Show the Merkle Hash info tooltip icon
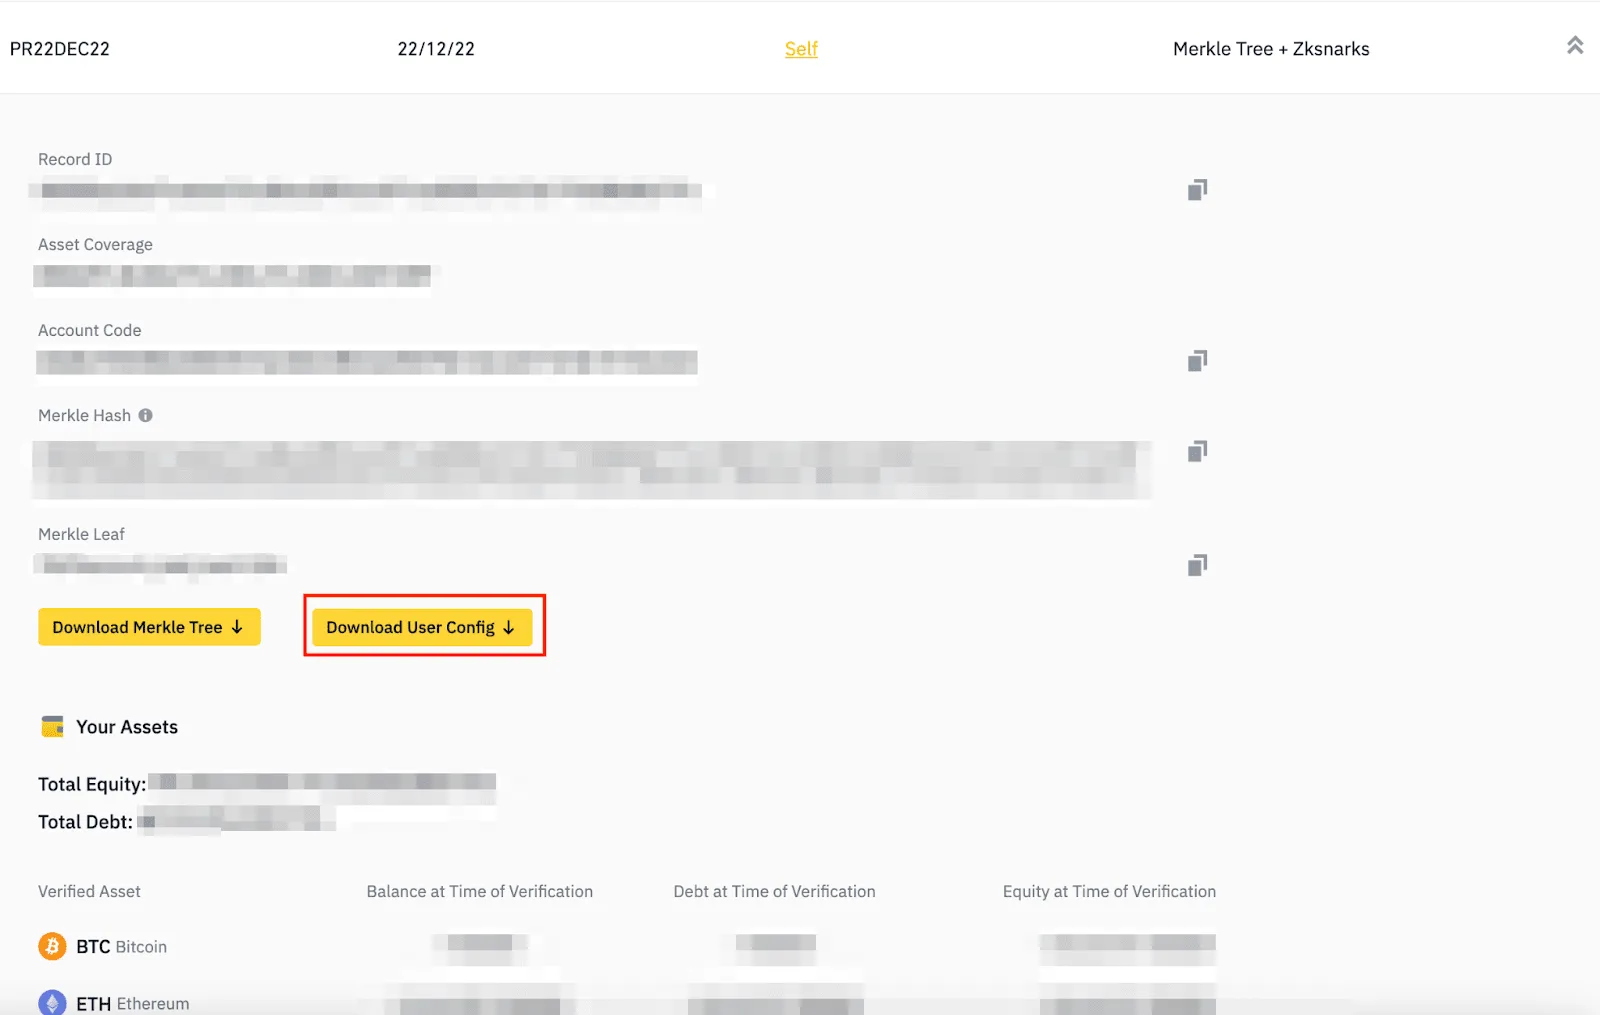This screenshot has width=1600, height=1015. pyautogui.click(x=146, y=415)
